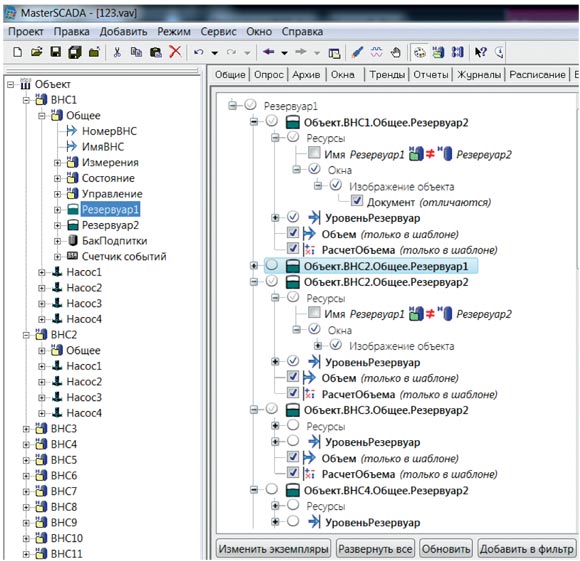
Task: Uncheck the first Объем checkbox
Action: [x=293, y=233]
